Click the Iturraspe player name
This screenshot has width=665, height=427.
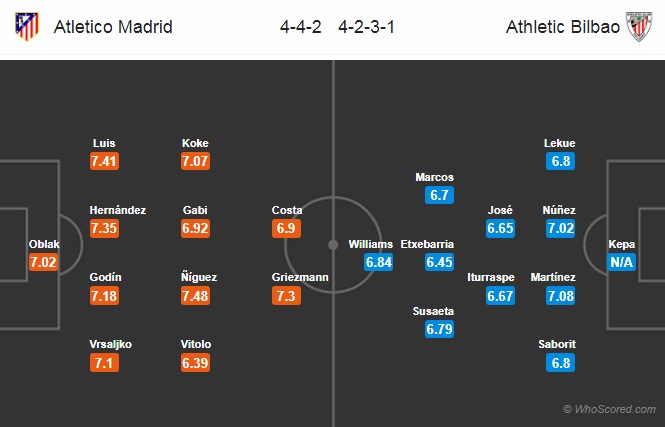pyautogui.click(x=491, y=277)
